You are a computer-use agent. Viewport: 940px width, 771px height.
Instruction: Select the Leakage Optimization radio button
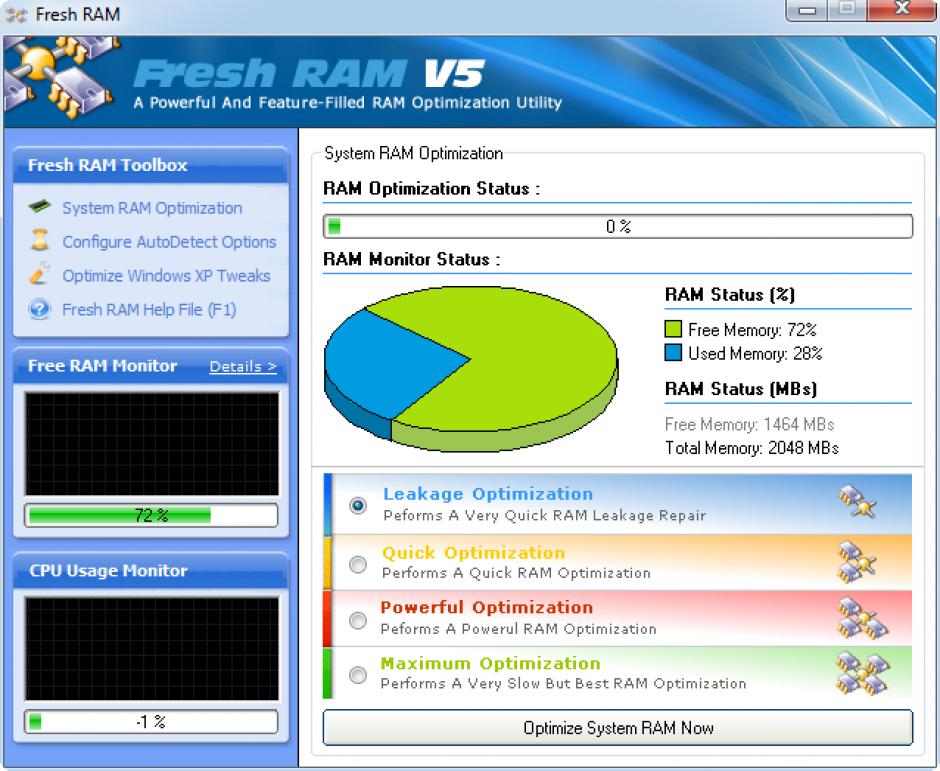(x=358, y=505)
